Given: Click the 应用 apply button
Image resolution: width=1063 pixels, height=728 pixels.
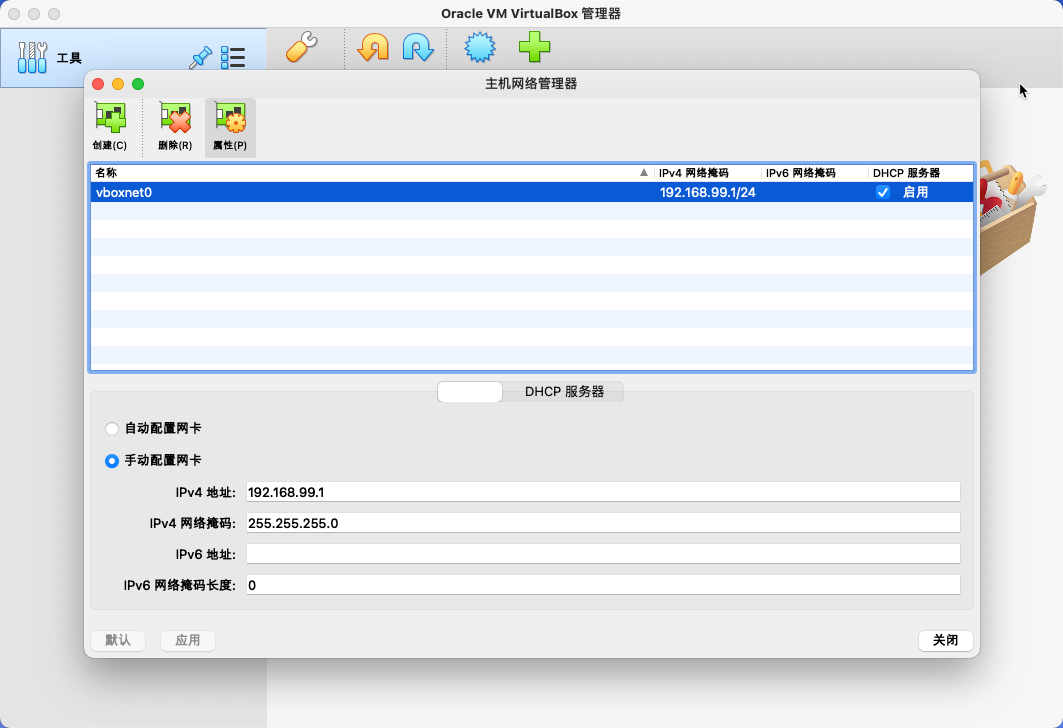Looking at the screenshot, I should point(188,641).
